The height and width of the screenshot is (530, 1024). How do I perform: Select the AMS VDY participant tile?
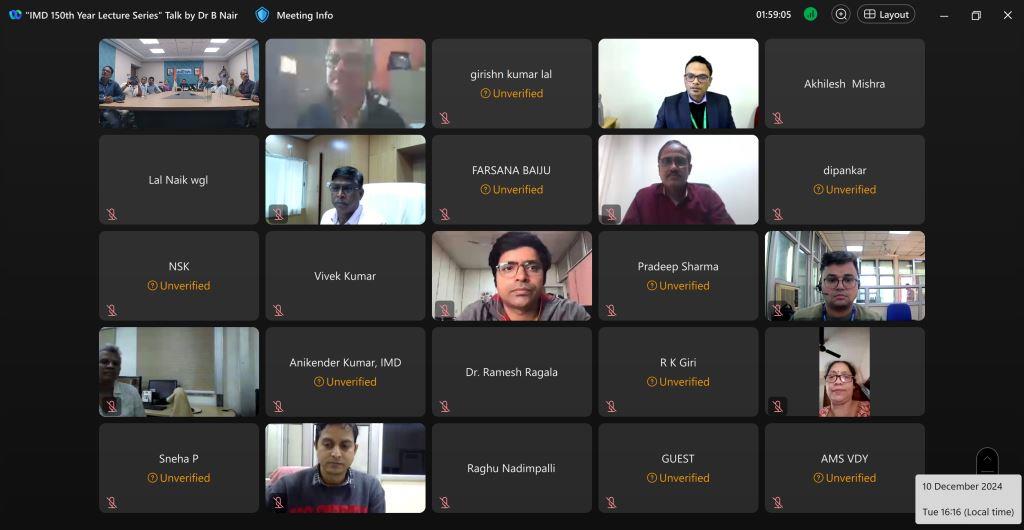844,468
